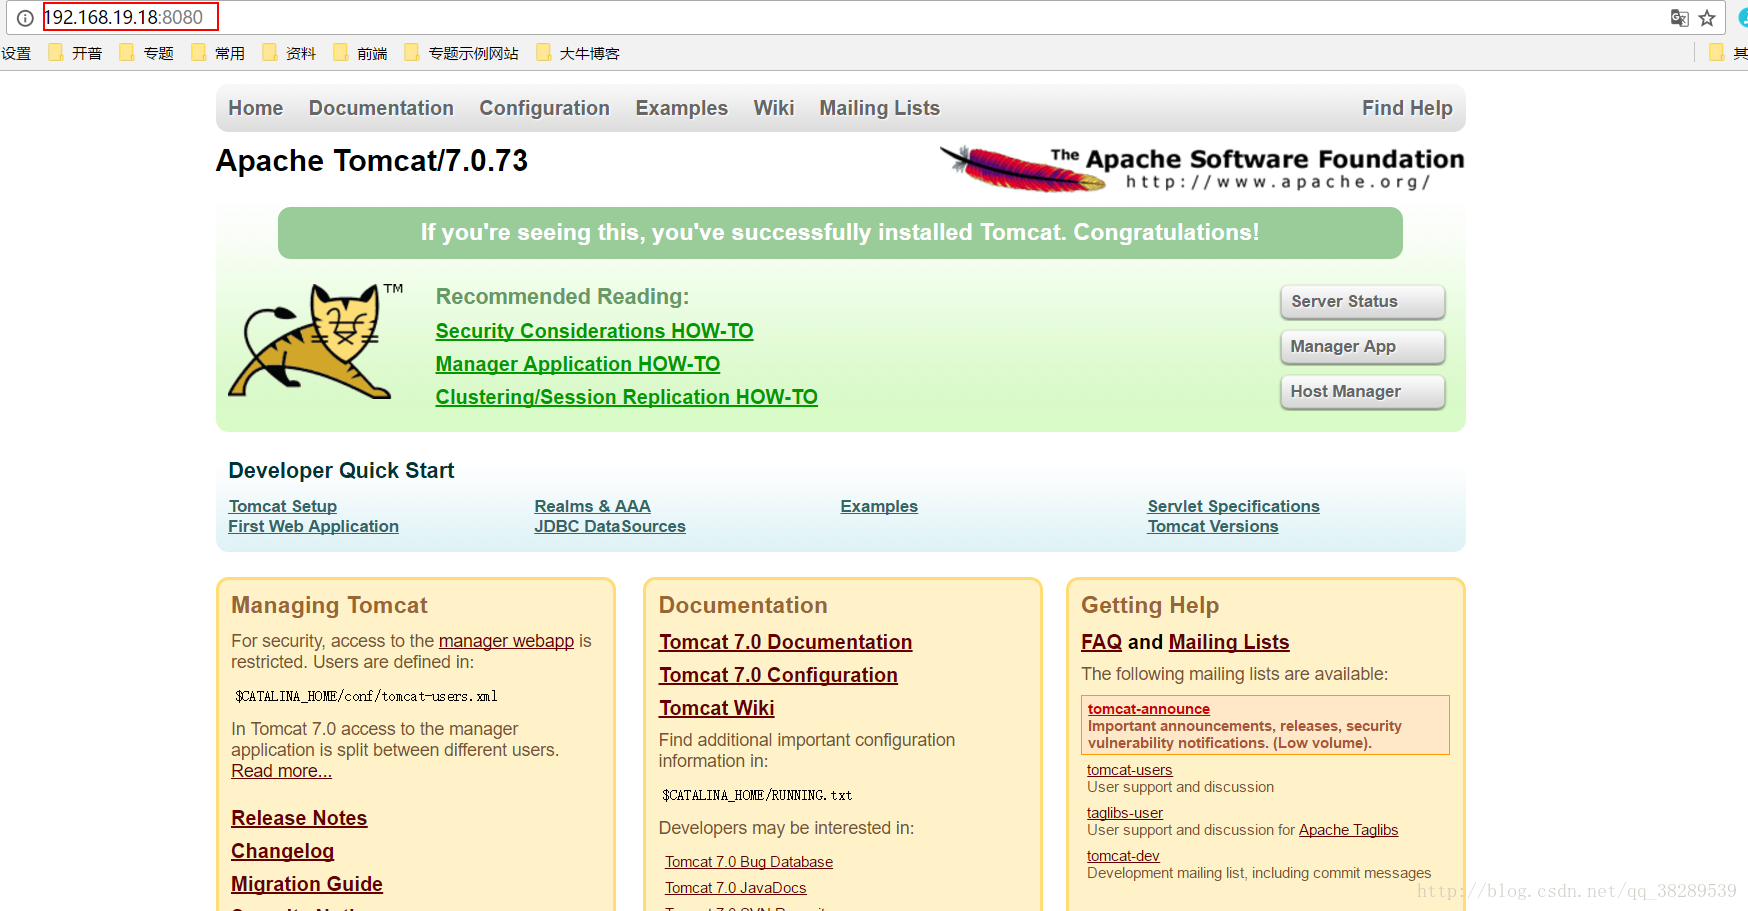Open the First Web Application link

pyautogui.click(x=313, y=526)
